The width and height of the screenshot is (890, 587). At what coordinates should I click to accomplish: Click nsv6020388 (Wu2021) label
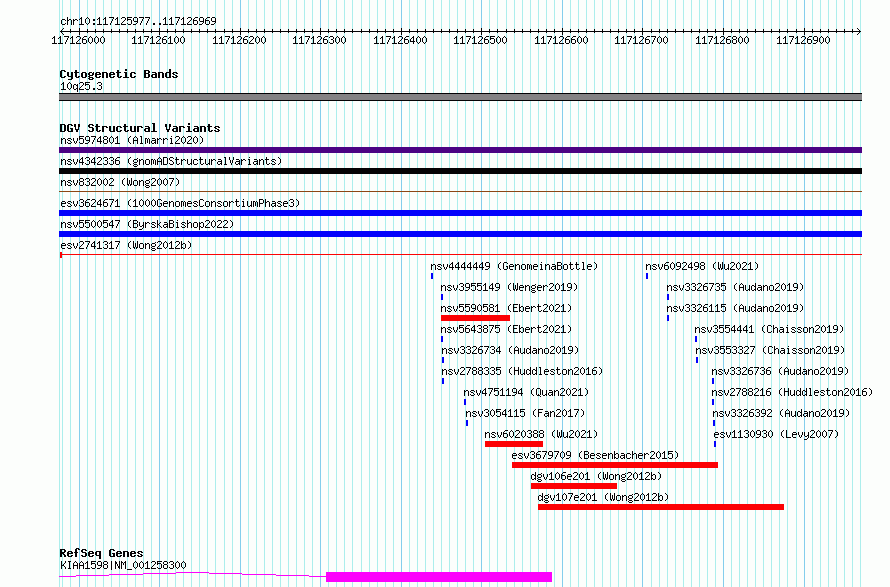point(541,434)
